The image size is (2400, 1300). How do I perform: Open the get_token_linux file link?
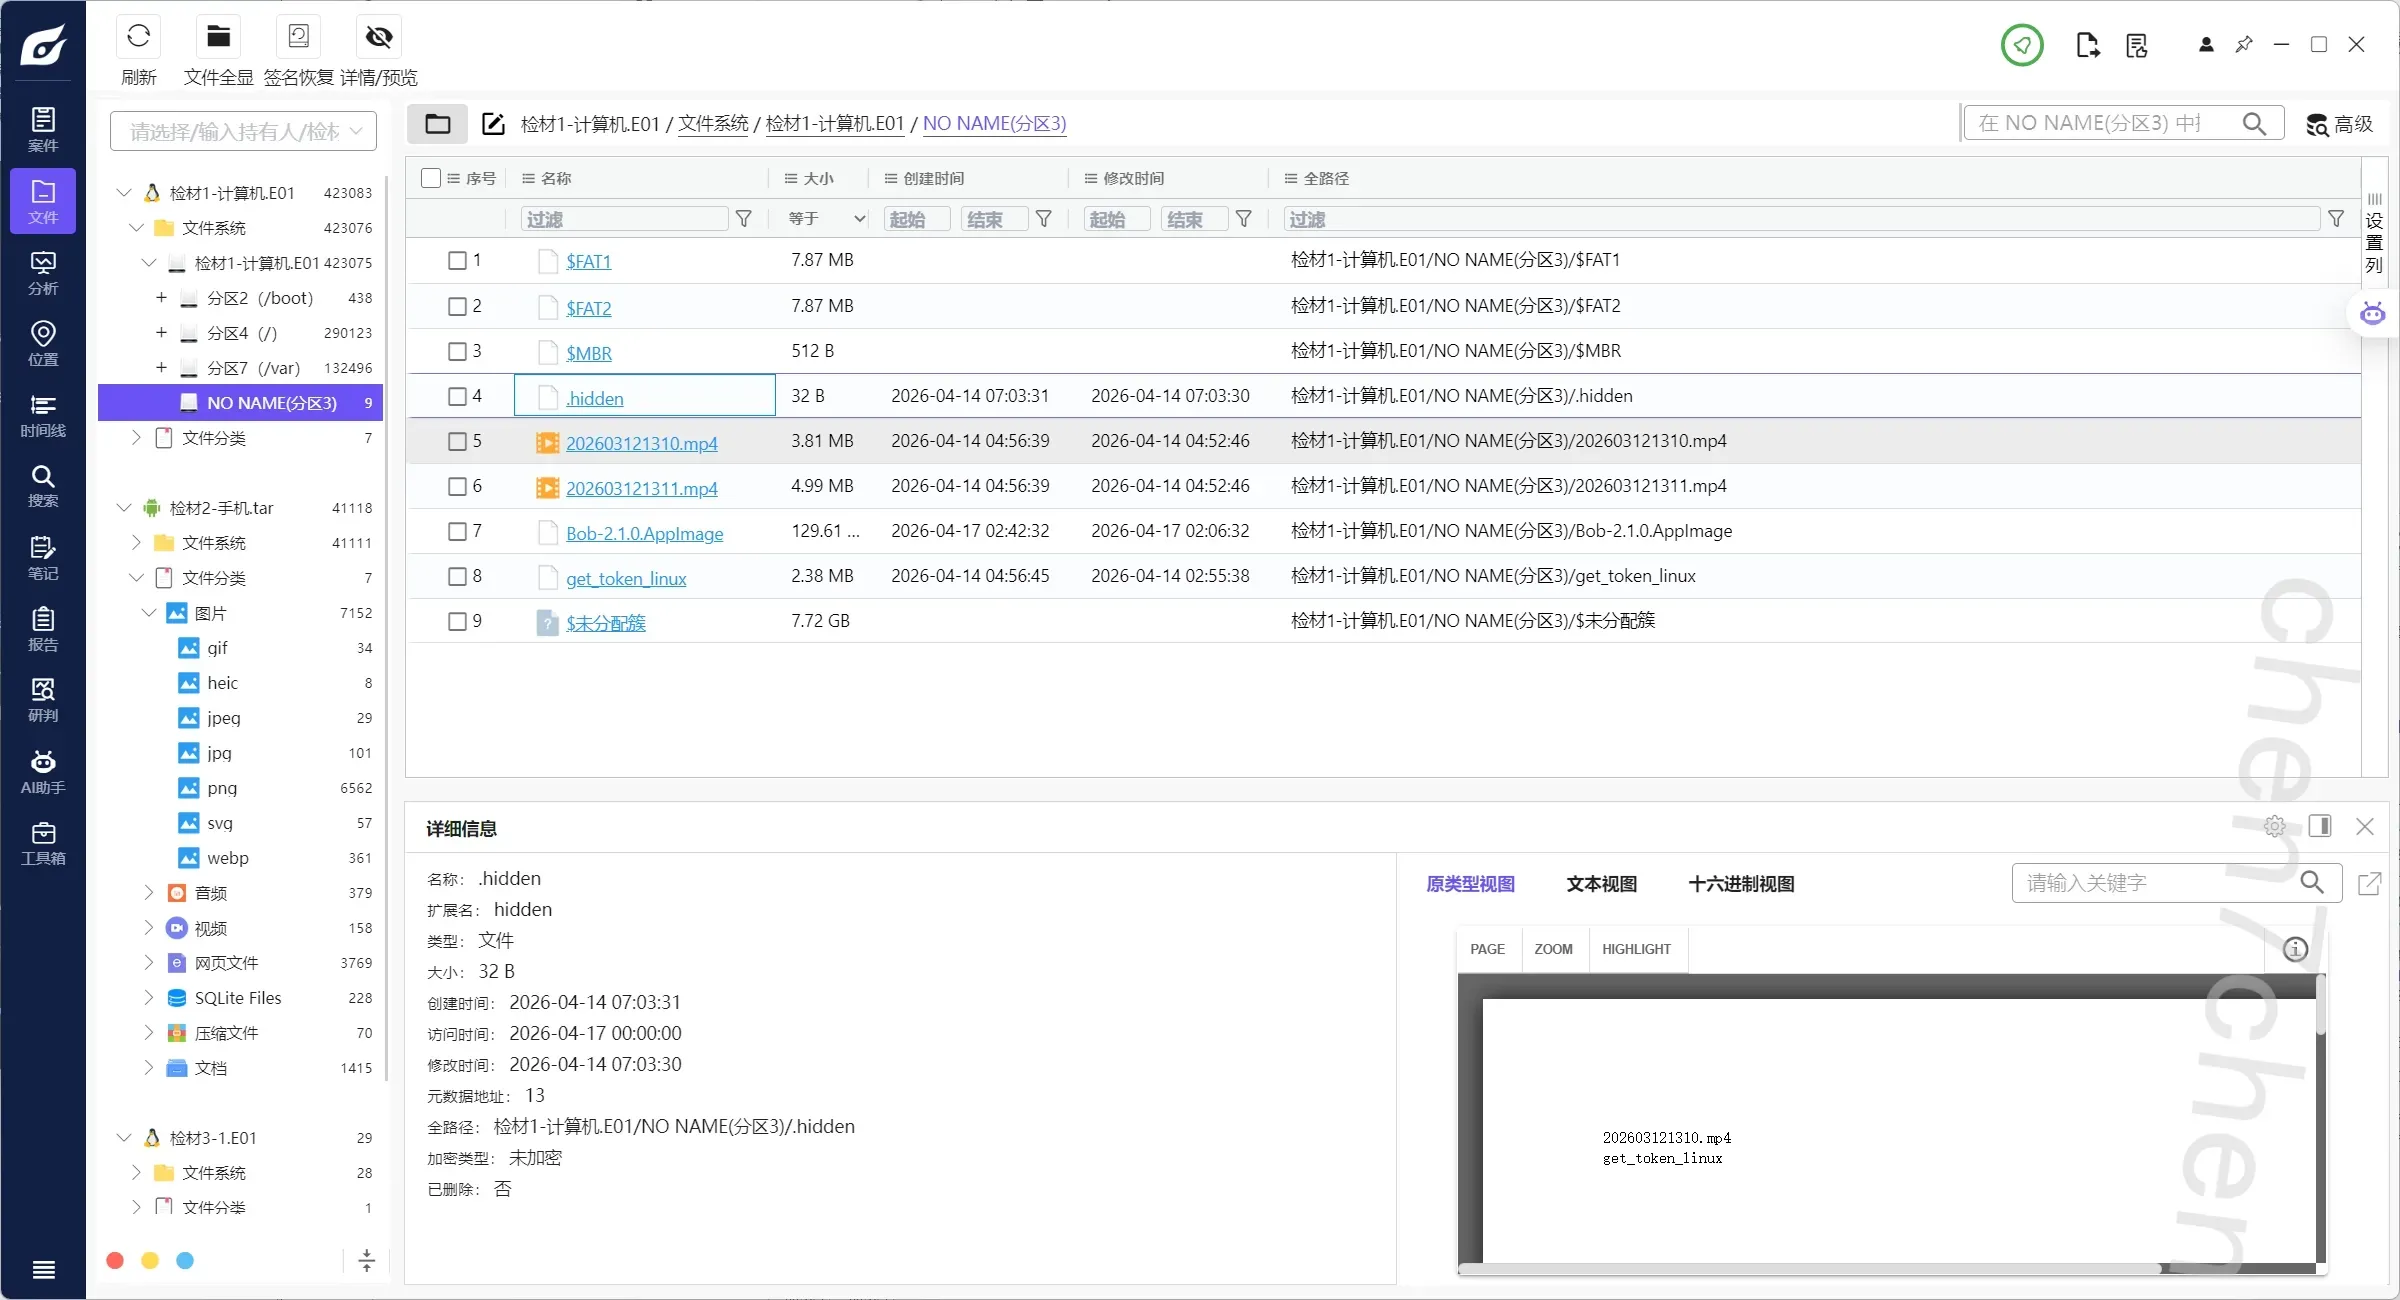tap(626, 578)
